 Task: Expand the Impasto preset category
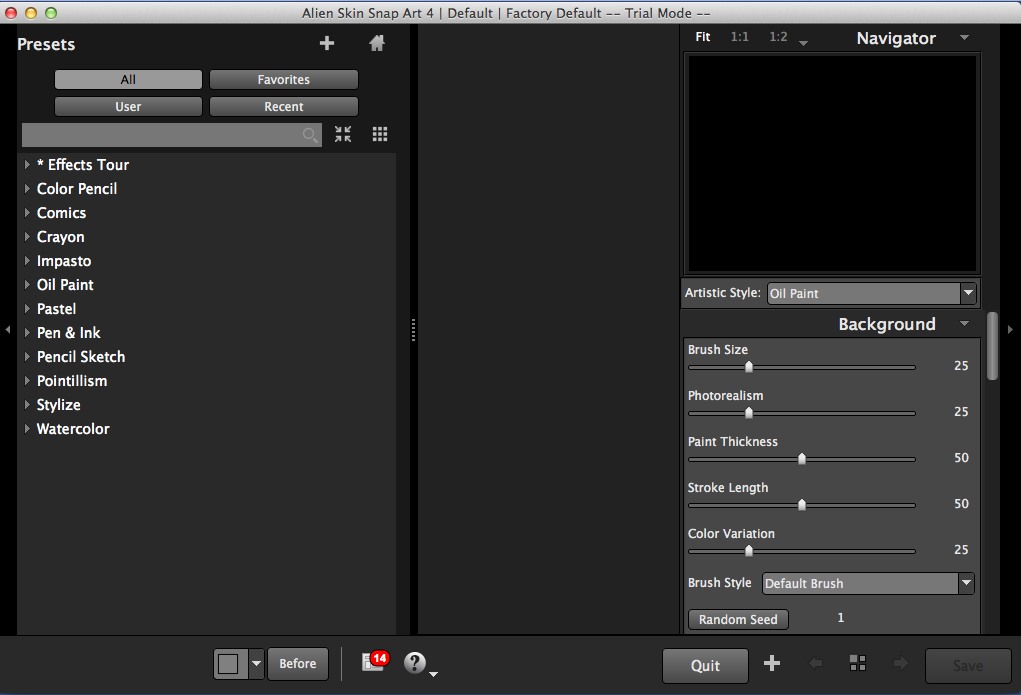(x=27, y=261)
